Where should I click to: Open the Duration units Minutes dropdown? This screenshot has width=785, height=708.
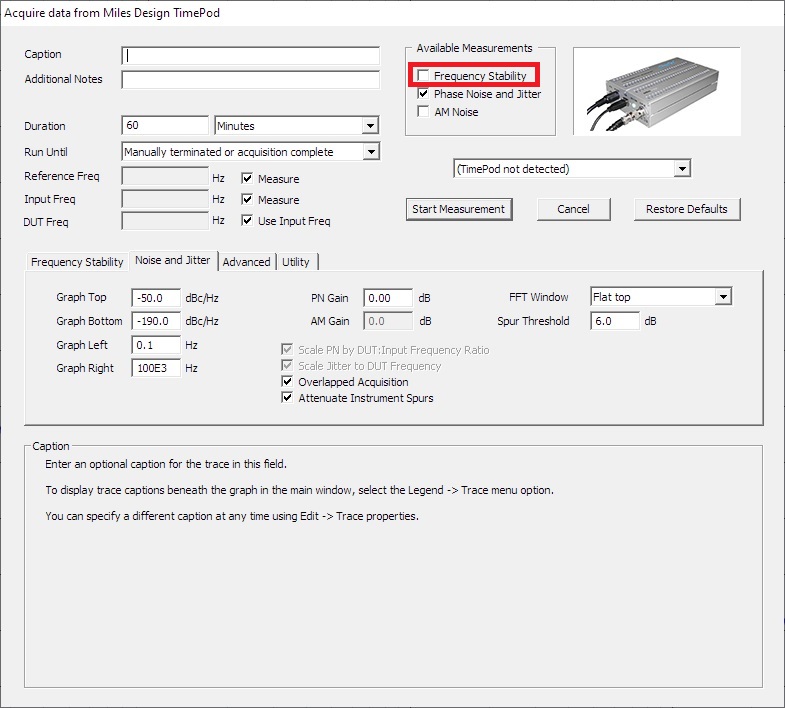click(297, 125)
